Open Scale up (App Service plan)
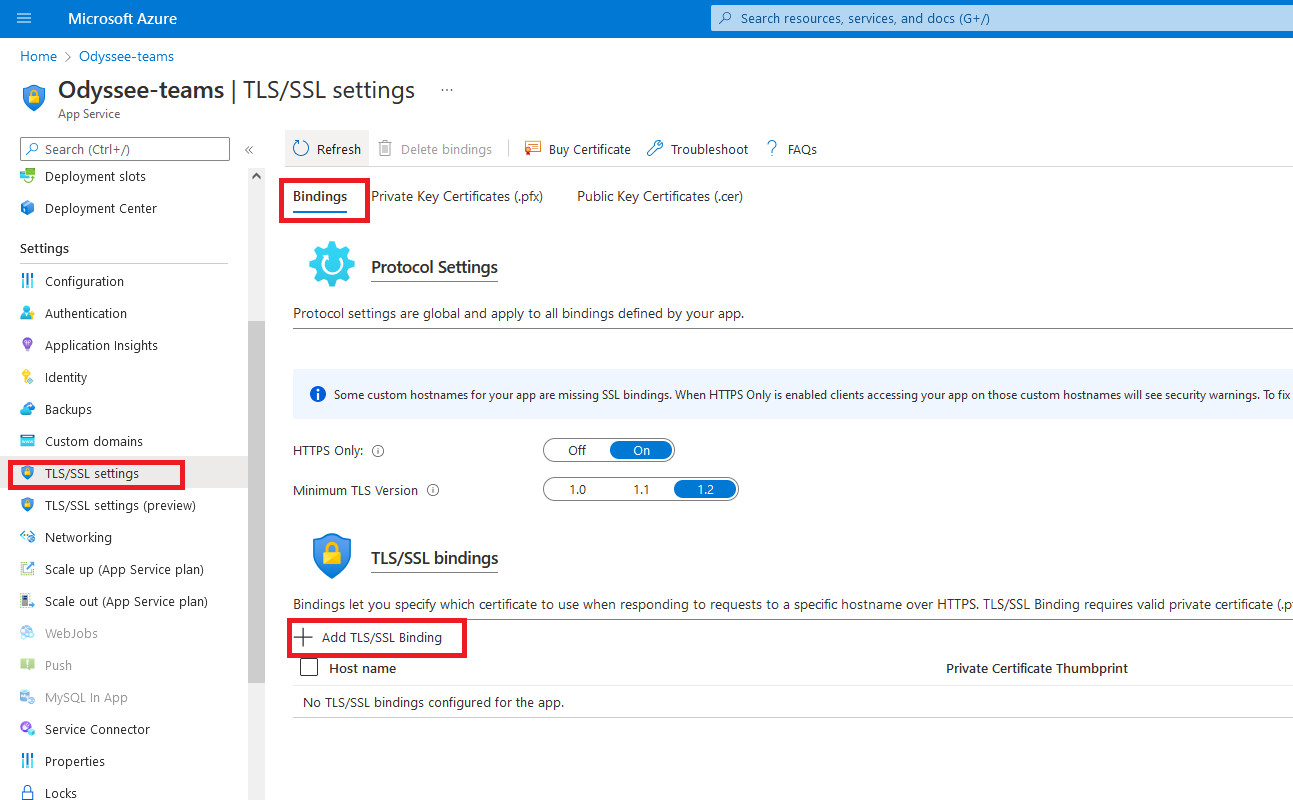 pyautogui.click(x=124, y=570)
